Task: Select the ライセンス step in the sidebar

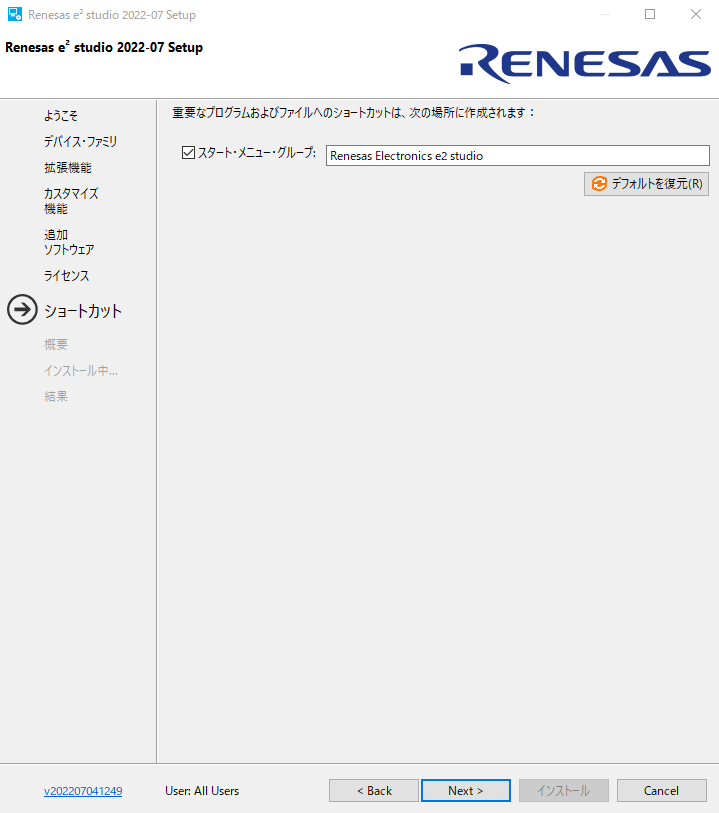Action: [x=66, y=276]
